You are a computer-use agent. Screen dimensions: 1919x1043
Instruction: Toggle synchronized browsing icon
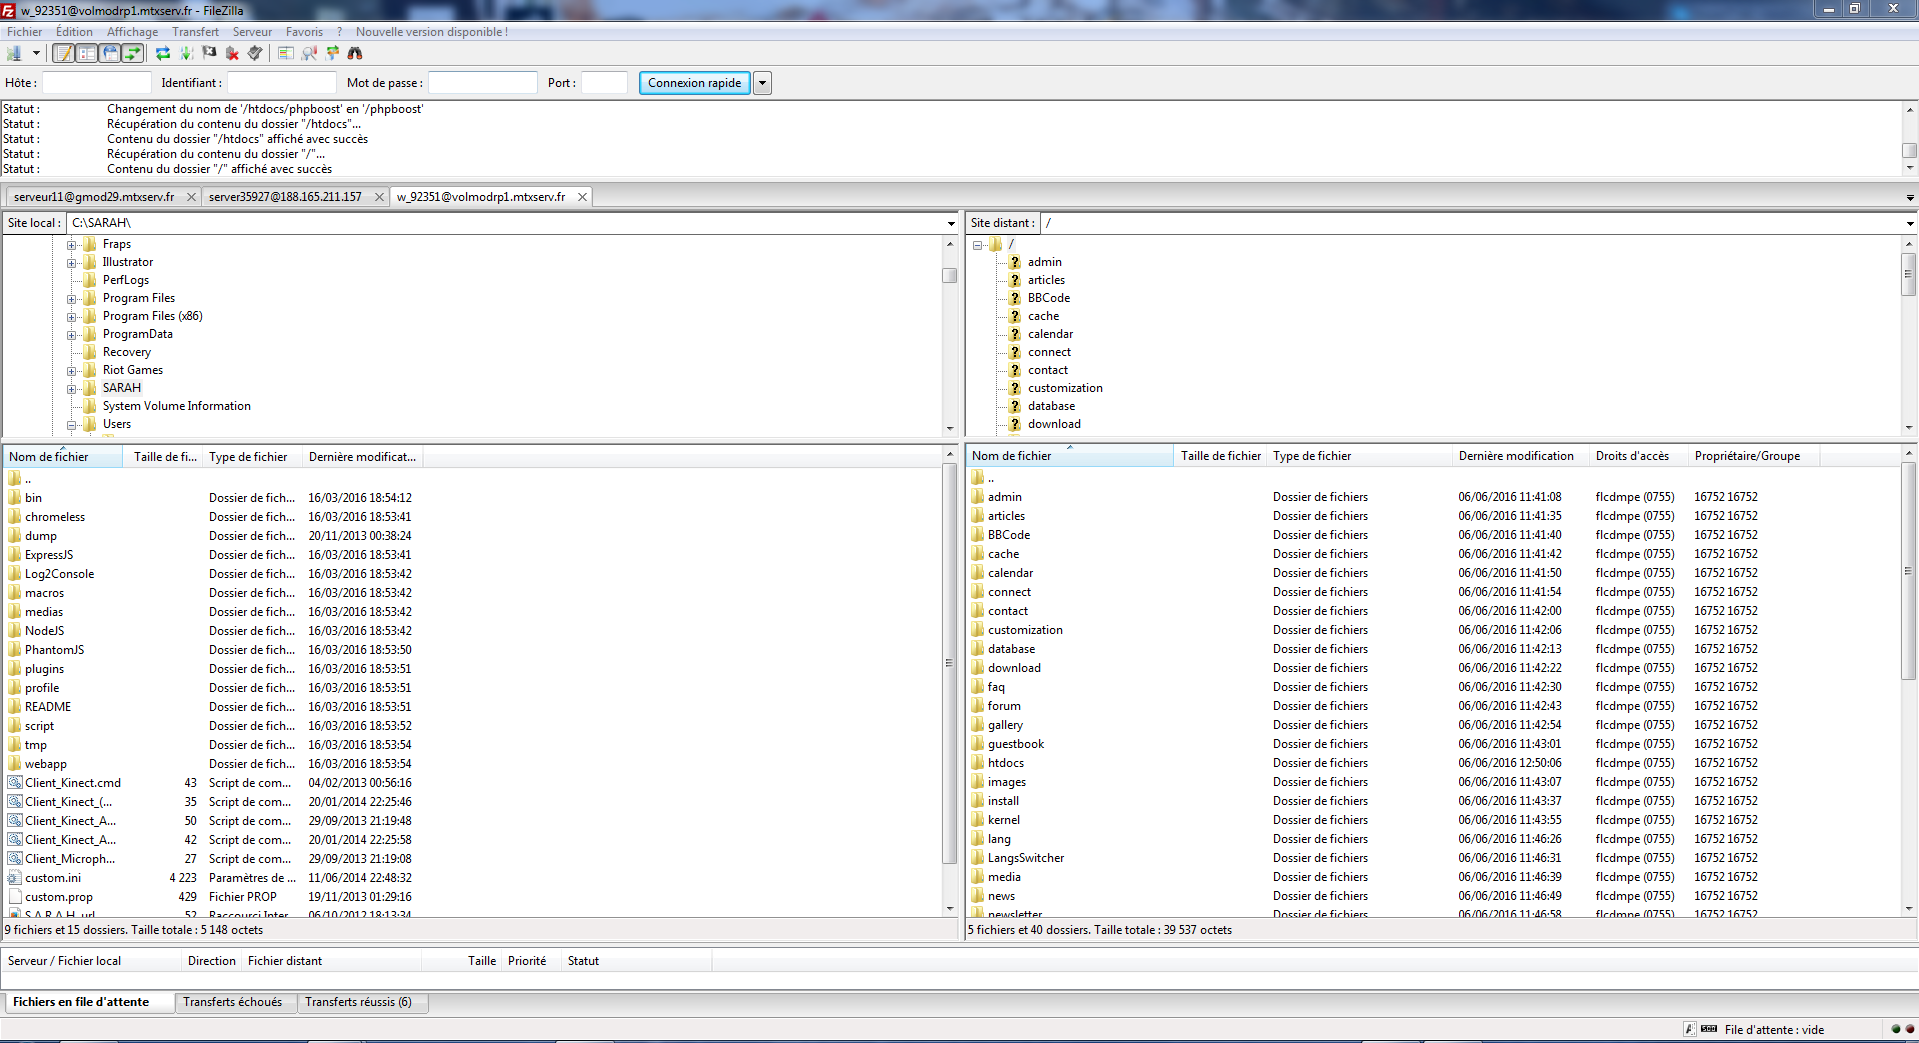tap(332, 53)
